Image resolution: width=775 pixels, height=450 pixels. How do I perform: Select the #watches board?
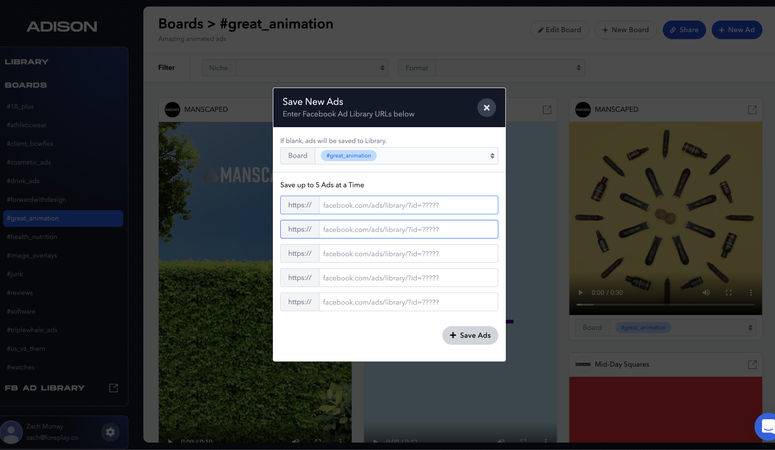(x=20, y=367)
